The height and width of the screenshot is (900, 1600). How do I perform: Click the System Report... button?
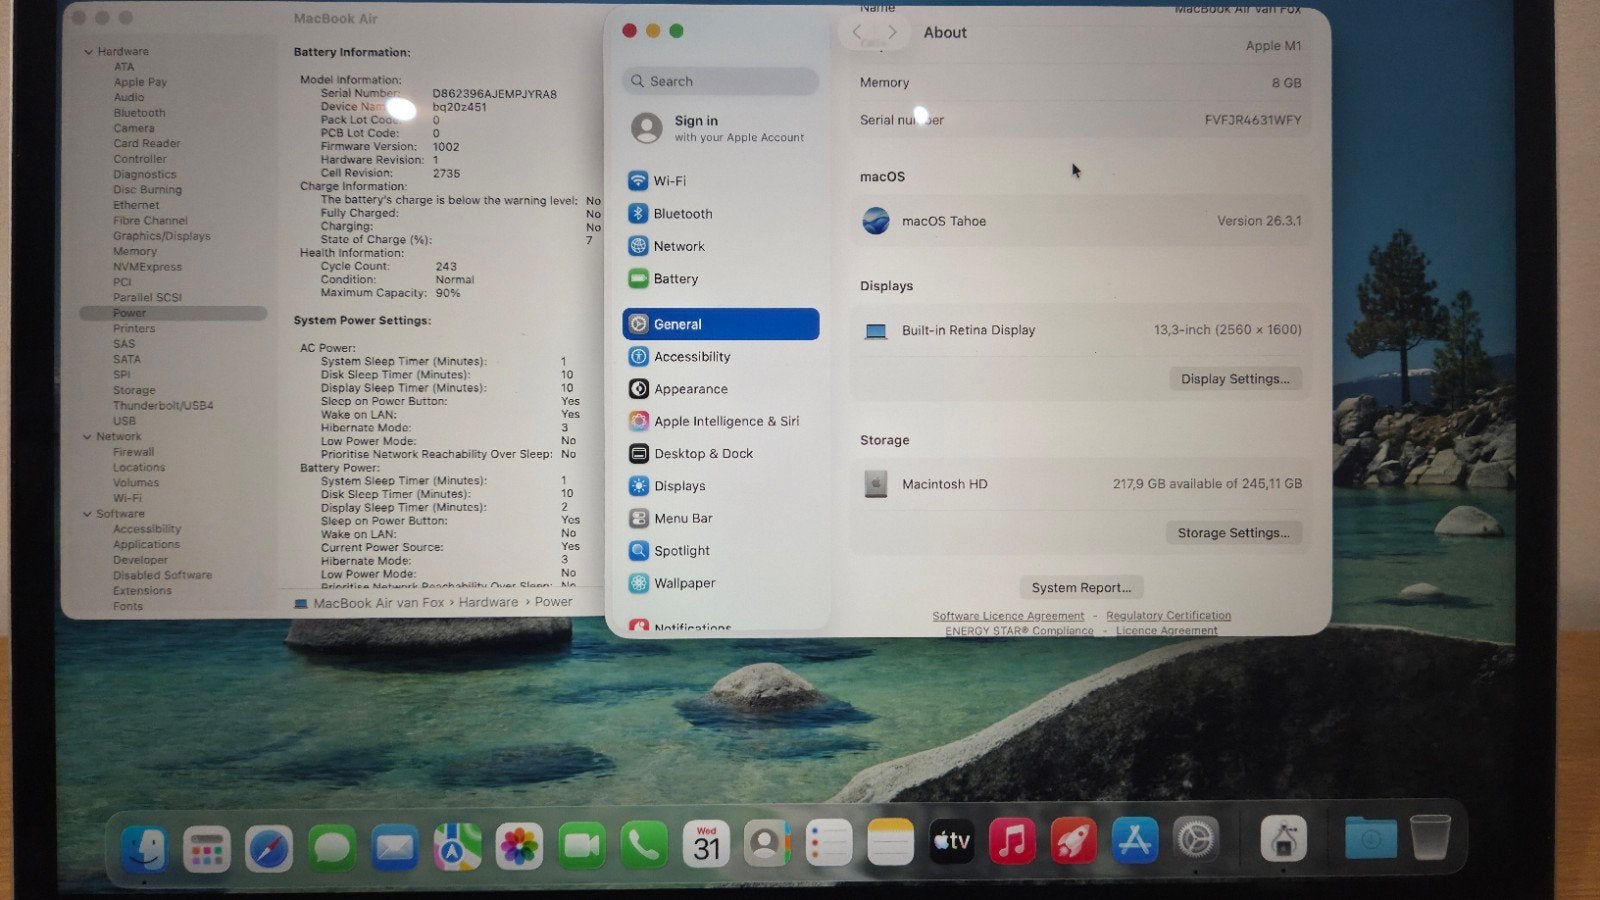point(1081,588)
